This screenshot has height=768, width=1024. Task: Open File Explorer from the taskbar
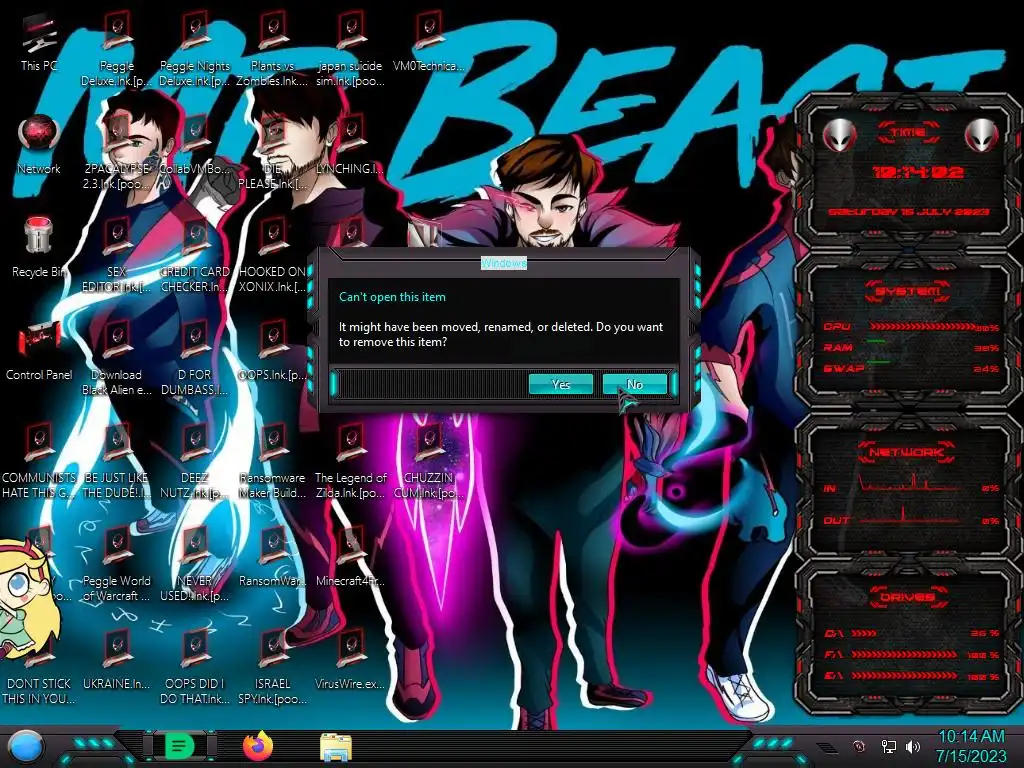click(336, 747)
